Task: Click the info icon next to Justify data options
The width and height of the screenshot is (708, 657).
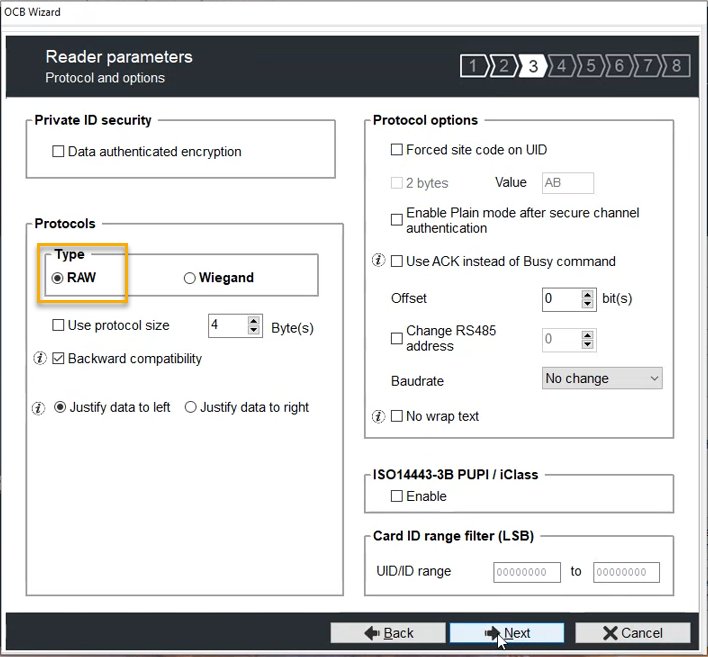Action: [40, 408]
